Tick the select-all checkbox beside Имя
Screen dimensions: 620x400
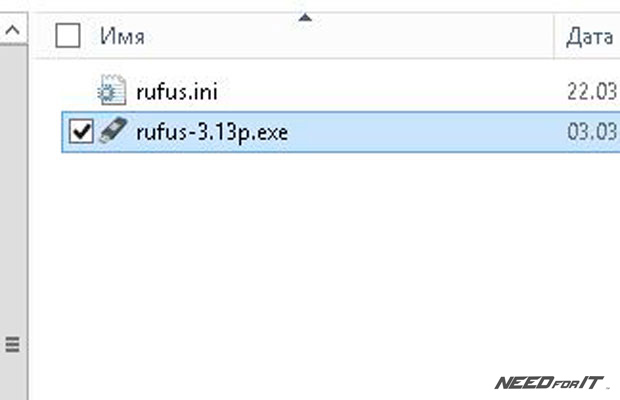coord(68,36)
